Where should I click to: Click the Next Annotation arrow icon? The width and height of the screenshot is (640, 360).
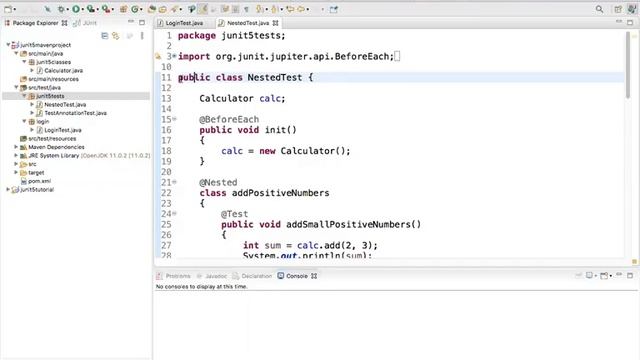tap(260, 9)
